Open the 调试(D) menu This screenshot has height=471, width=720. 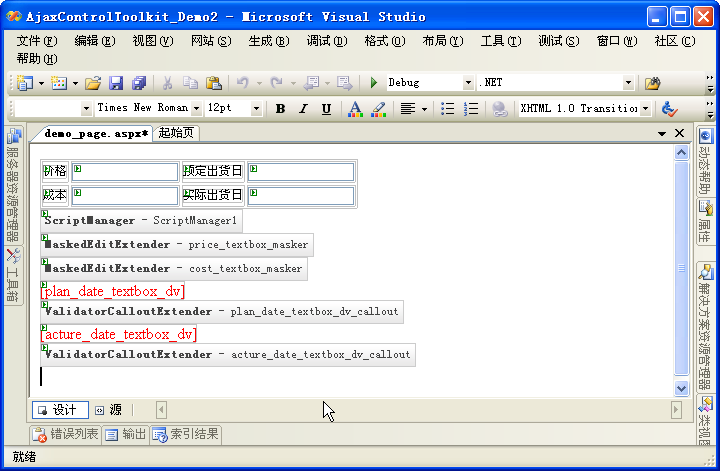click(x=327, y=41)
